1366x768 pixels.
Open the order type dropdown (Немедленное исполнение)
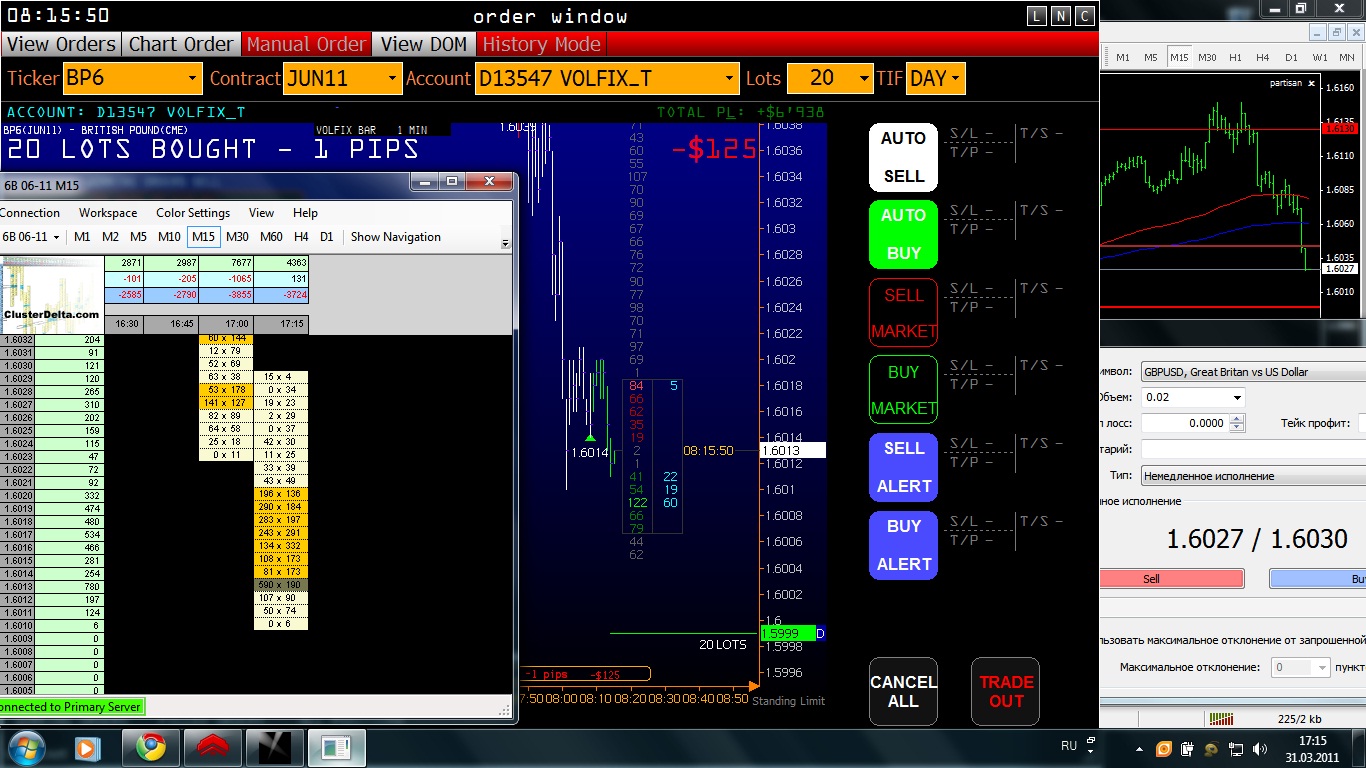click(1253, 476)
